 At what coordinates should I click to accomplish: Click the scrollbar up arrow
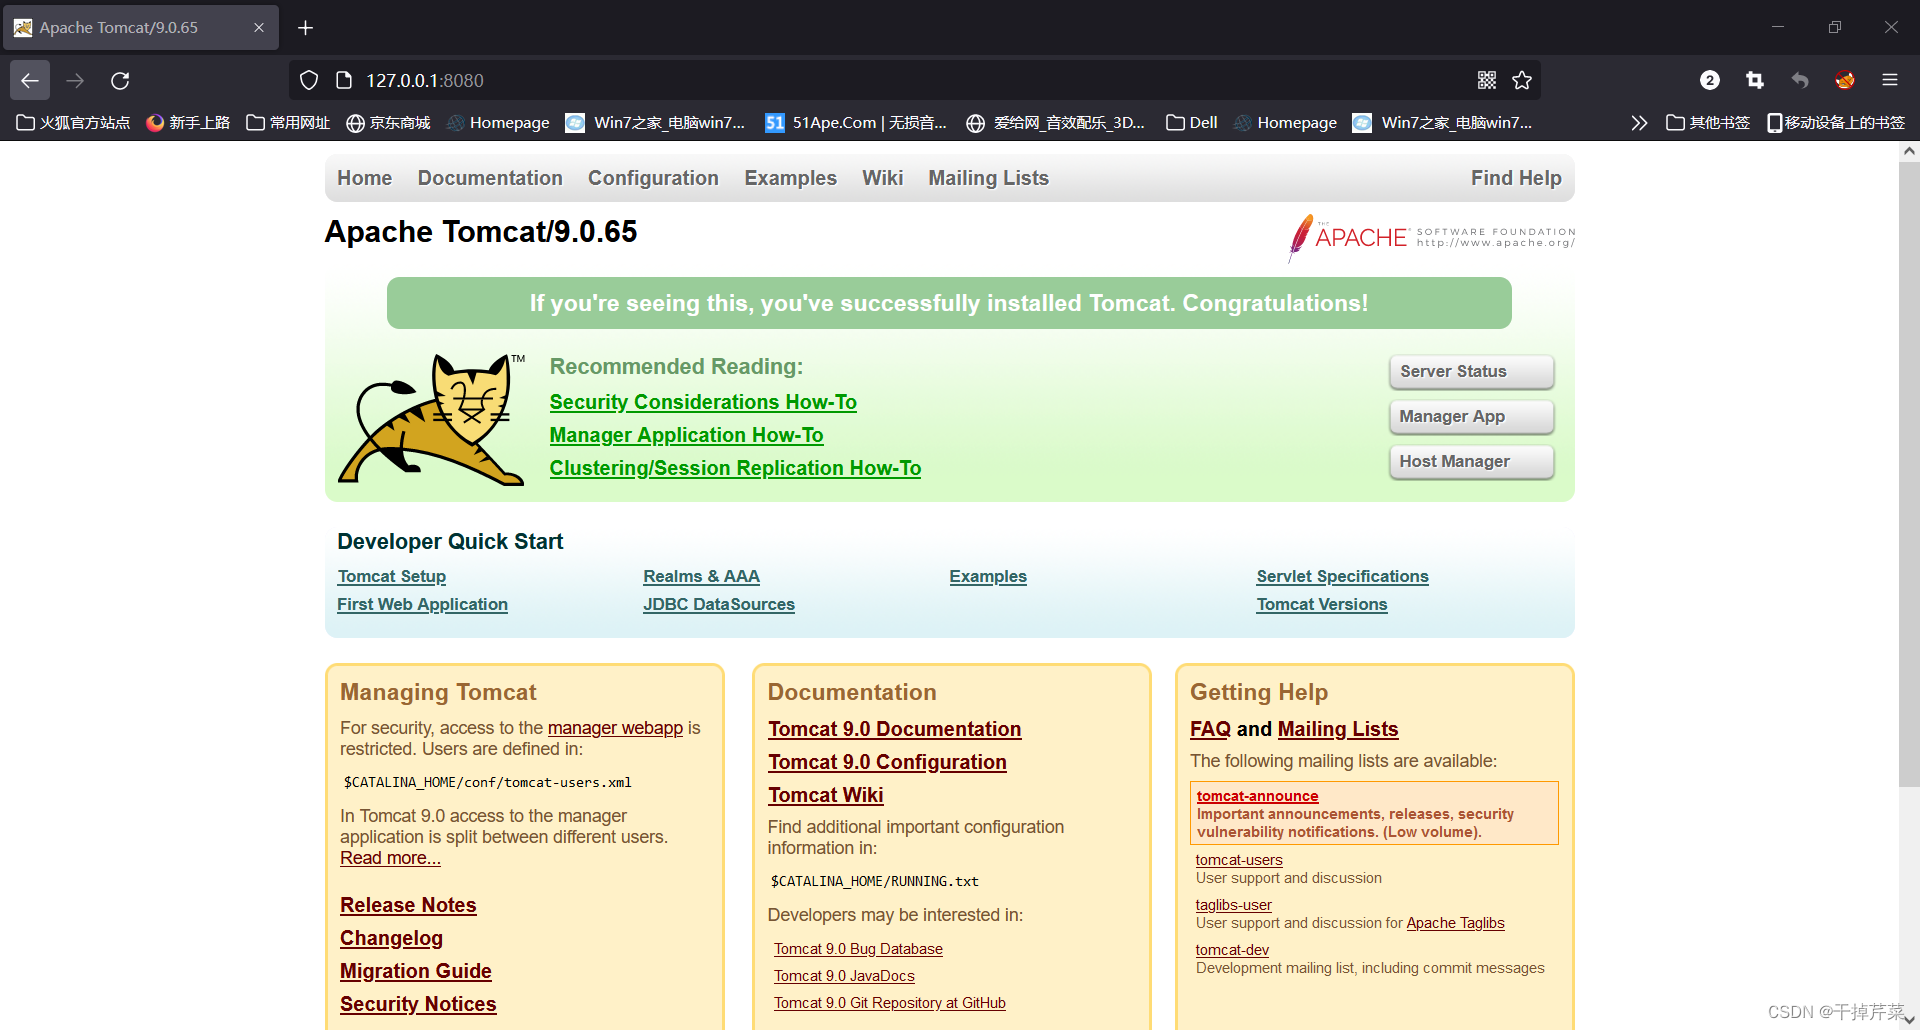(1909, 152)
